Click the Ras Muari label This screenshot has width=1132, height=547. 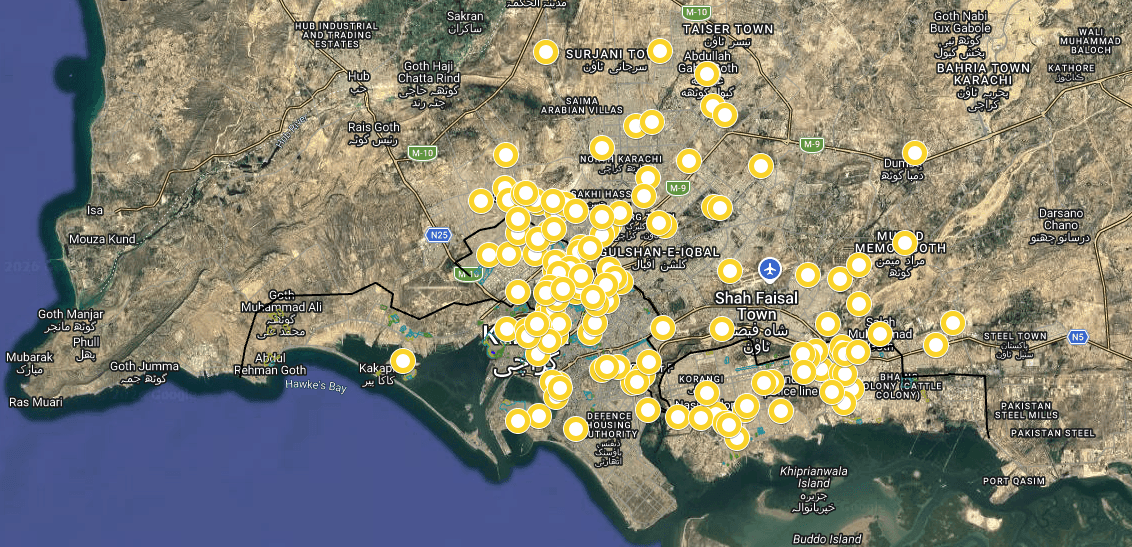[35, 402]
